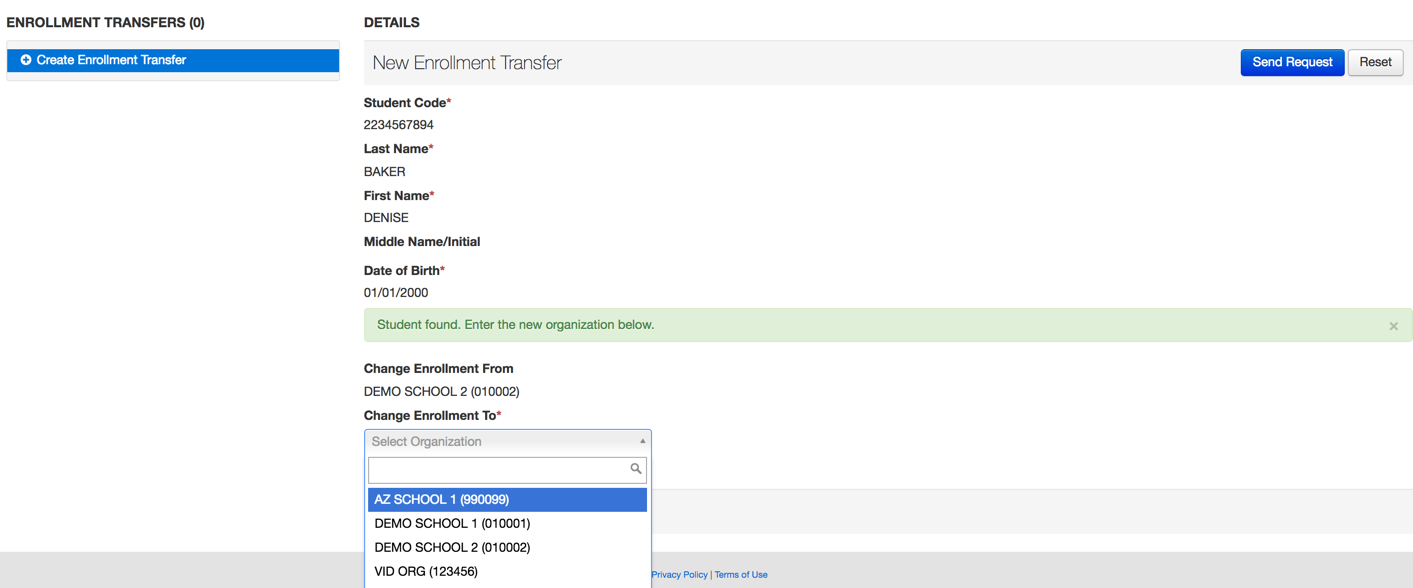
Task: Open the Terms of Use link
Action: 741,575
